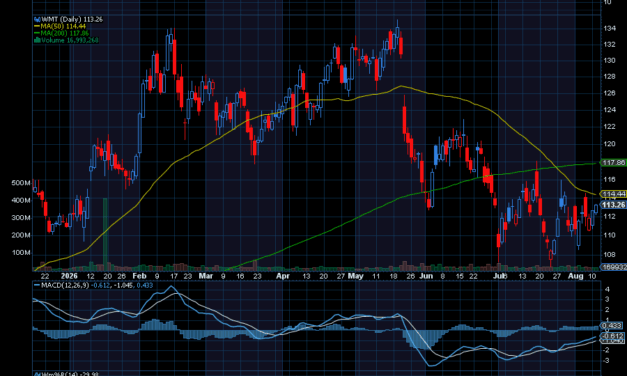The height and width of the screenshot is (376, 627).
Task: Click the white 113.26 last price tag
Action: point(614,205)
